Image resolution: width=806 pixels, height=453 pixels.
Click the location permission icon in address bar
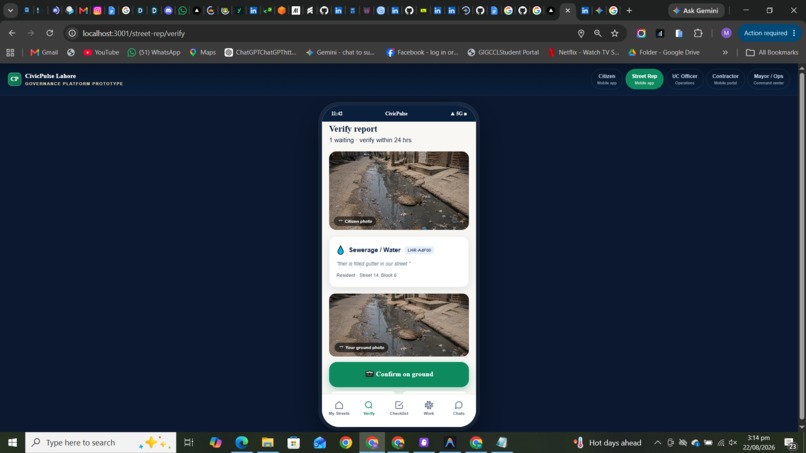click(581, 33)
